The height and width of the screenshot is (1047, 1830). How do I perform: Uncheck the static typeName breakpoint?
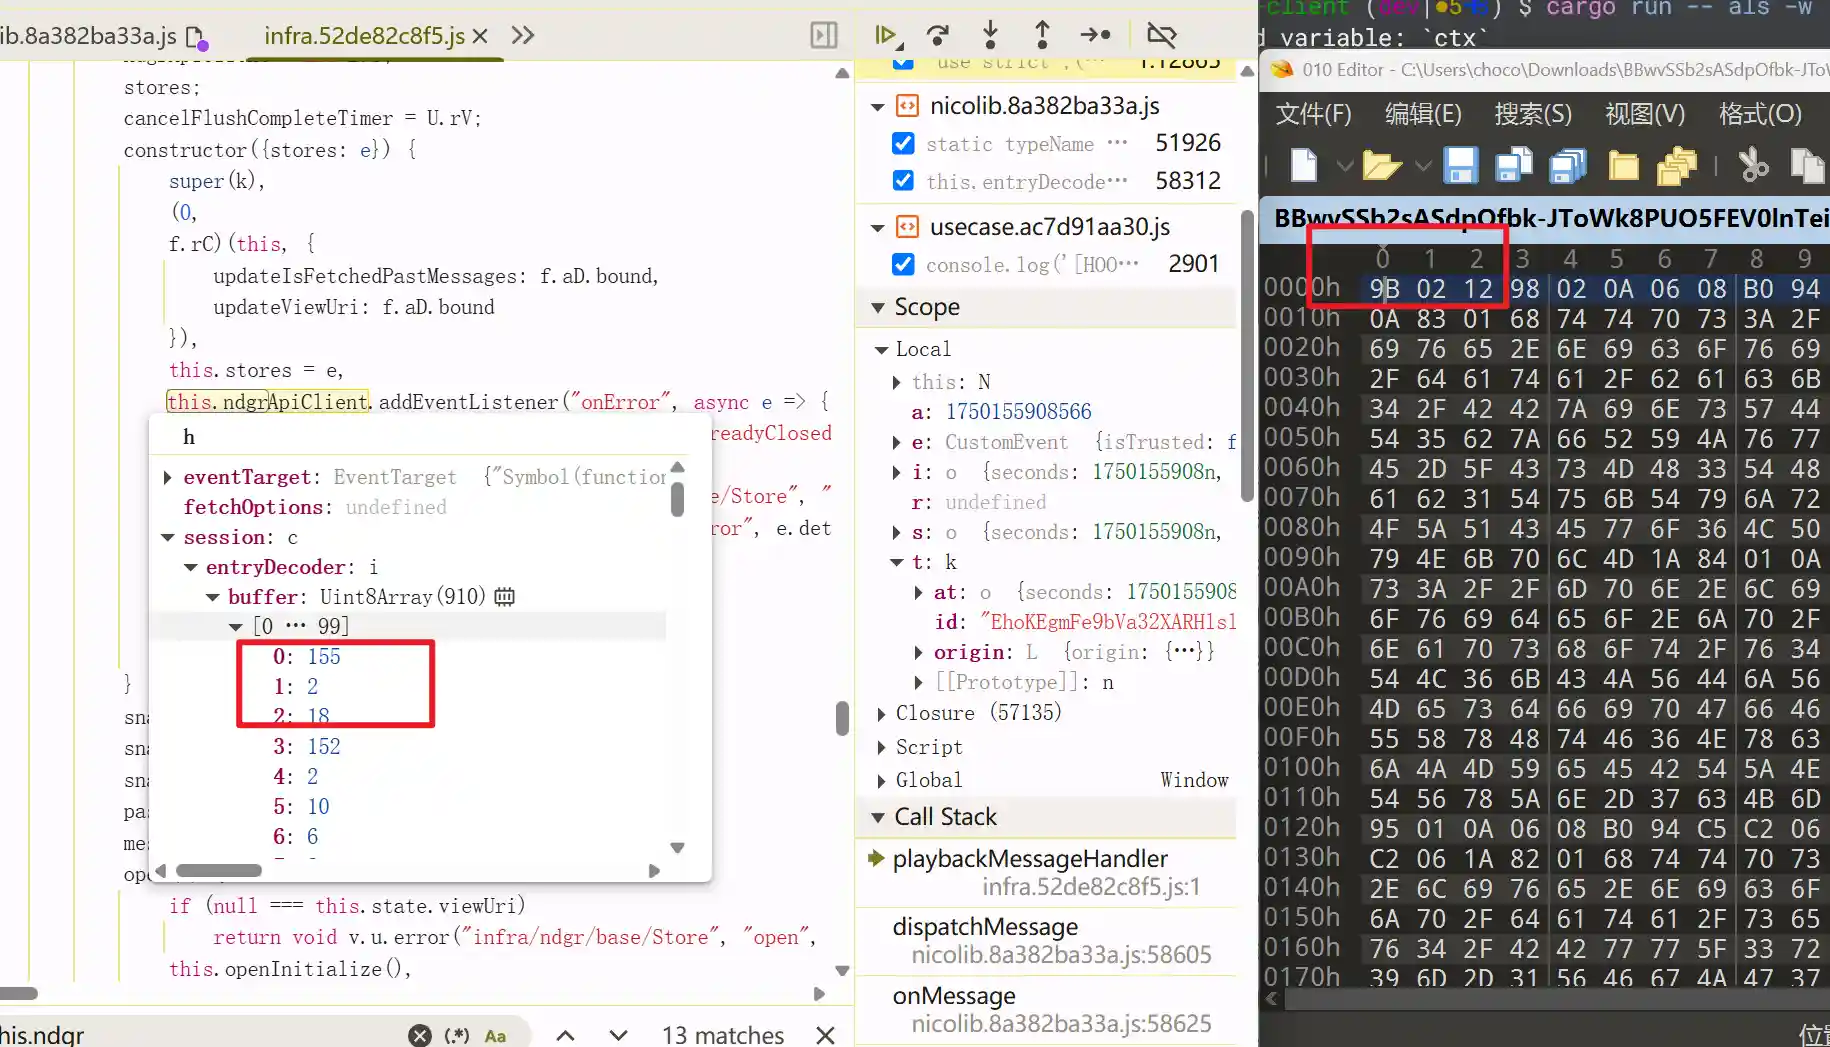click(x=903, y=143)
